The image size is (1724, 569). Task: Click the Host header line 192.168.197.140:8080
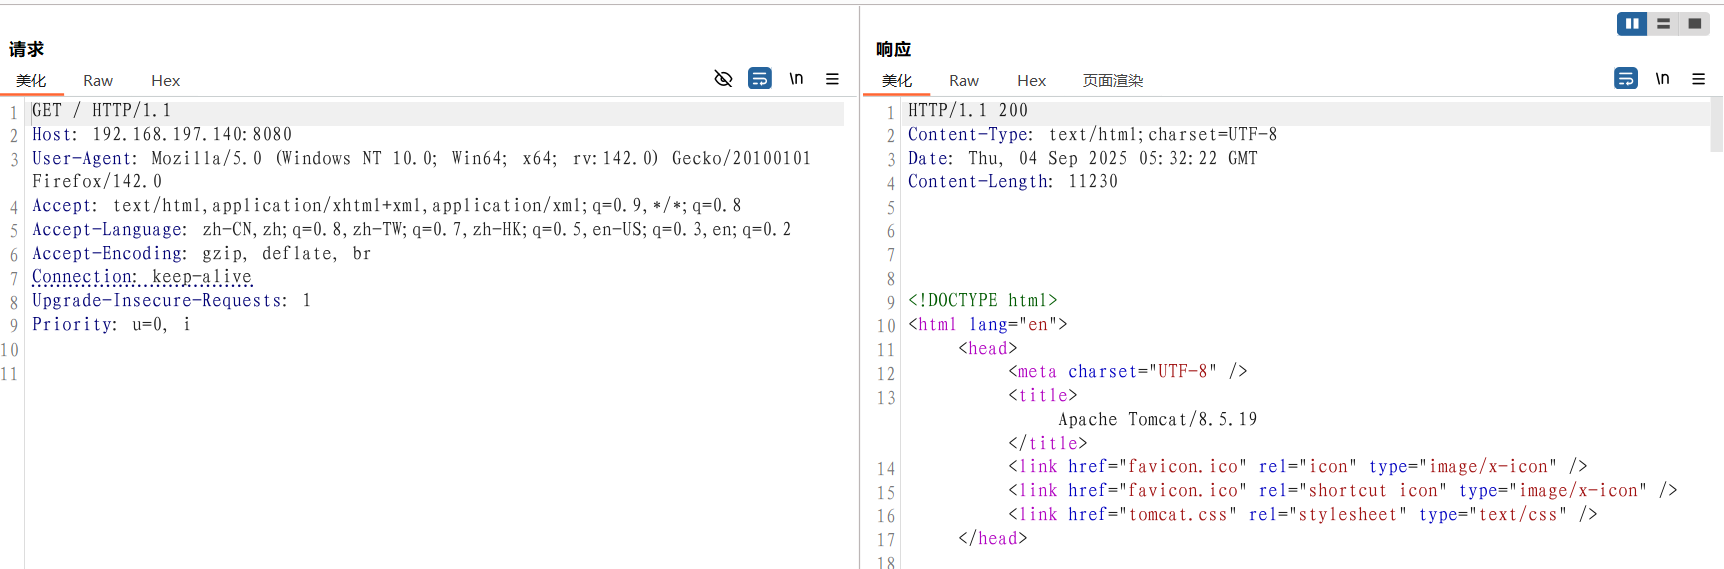click(162, 135)
